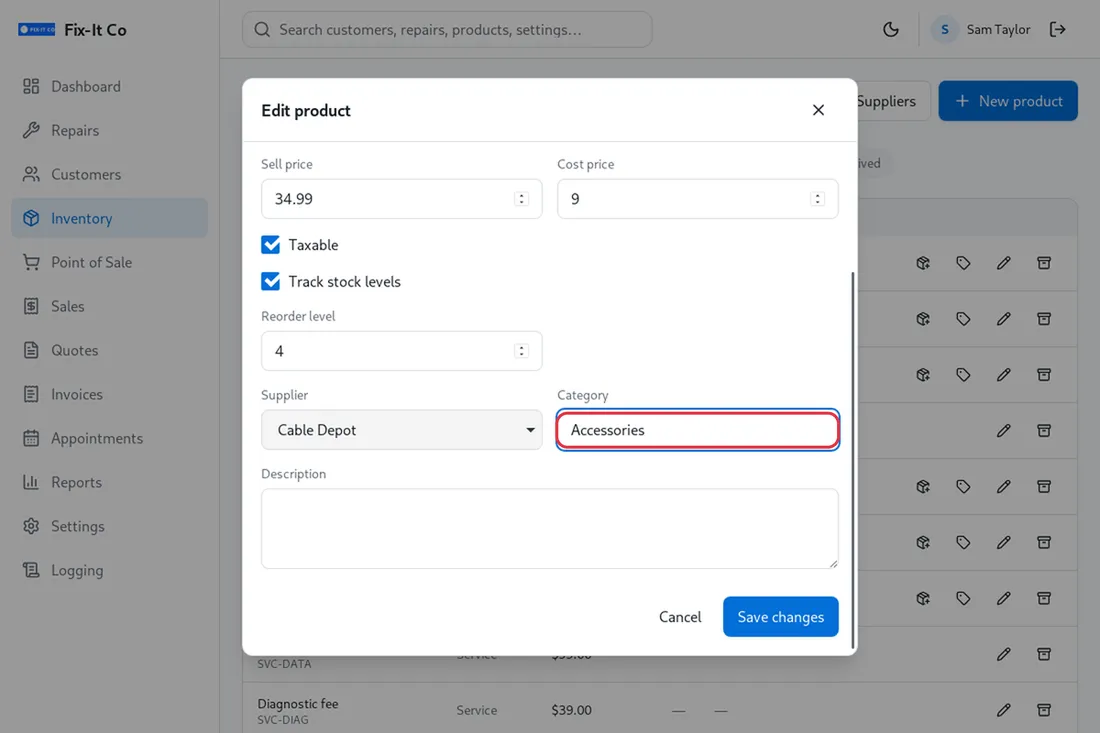Click the Sam Taylor user name

[998, 29]
